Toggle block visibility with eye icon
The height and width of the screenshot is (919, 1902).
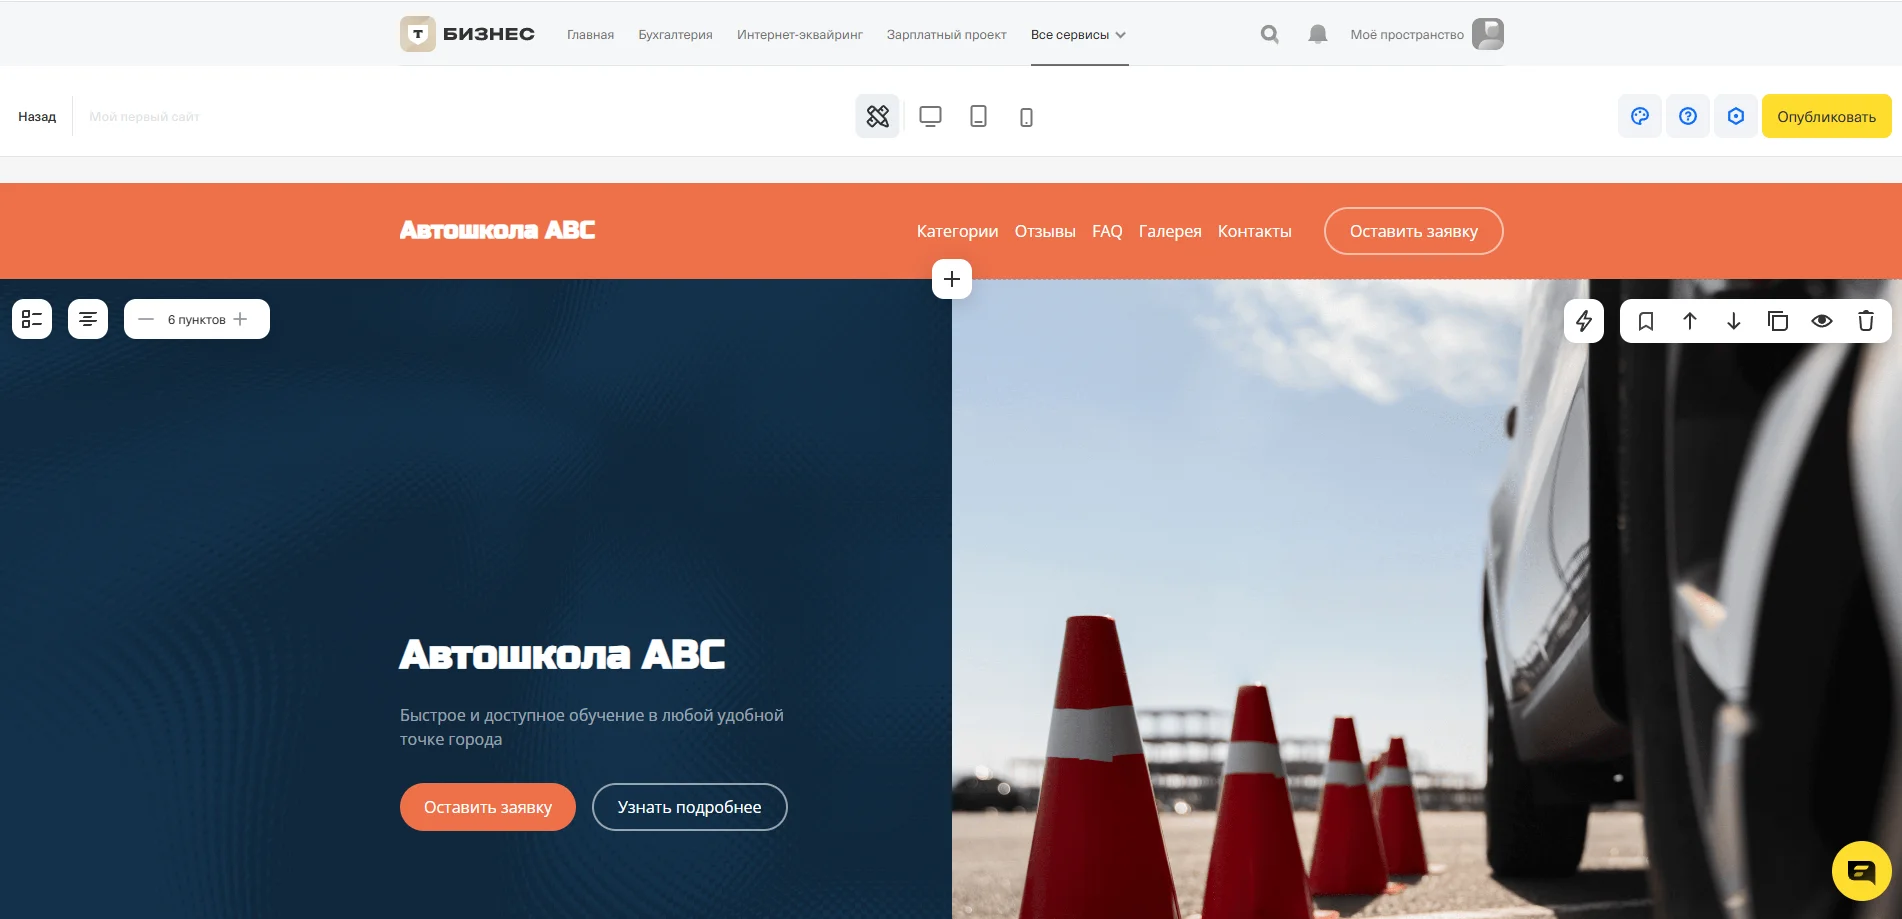coord(1822,321)
